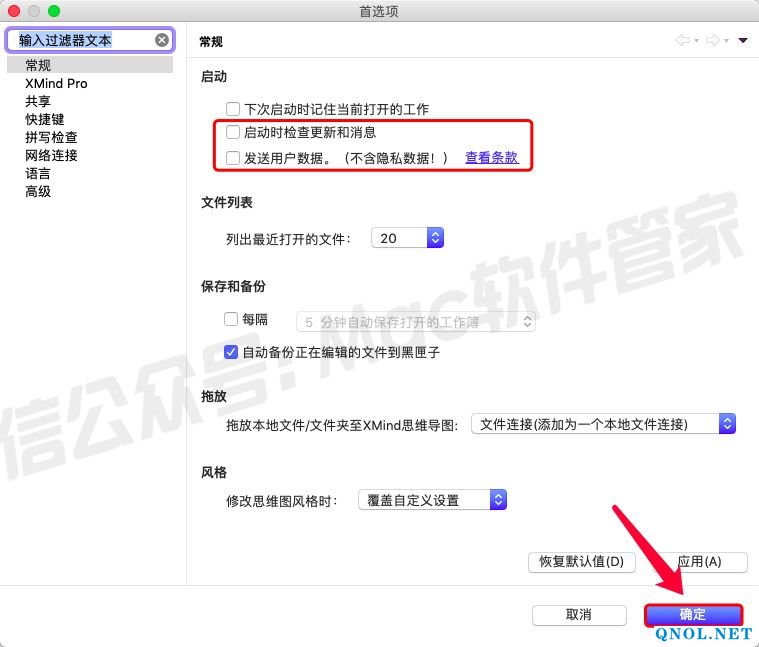Click the 恢复默认值 button
Image resolution: width=759 pixels, height=647 pixels.
pos(581,562)
